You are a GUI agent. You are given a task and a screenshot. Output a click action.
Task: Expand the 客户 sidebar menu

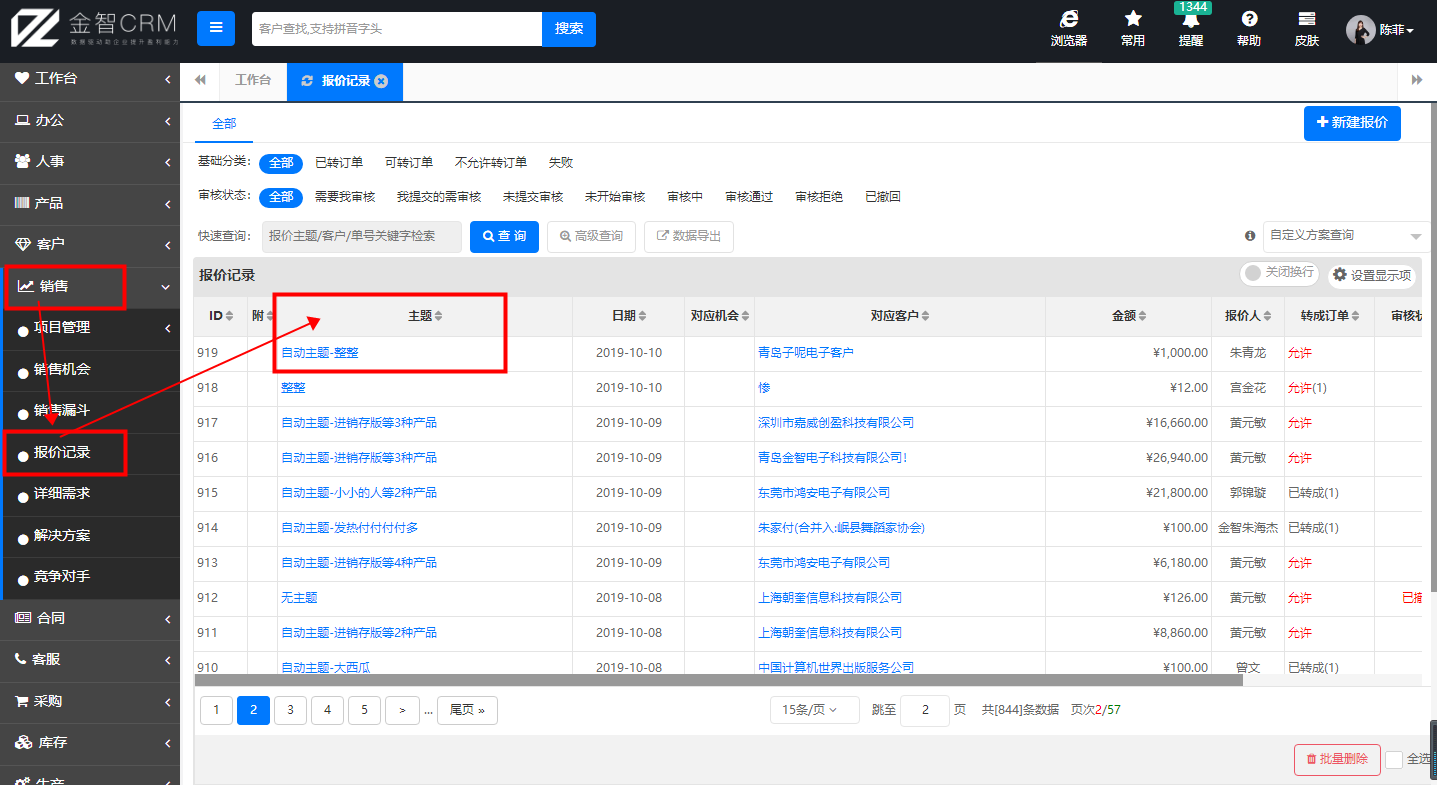click(x=90, y=244)
